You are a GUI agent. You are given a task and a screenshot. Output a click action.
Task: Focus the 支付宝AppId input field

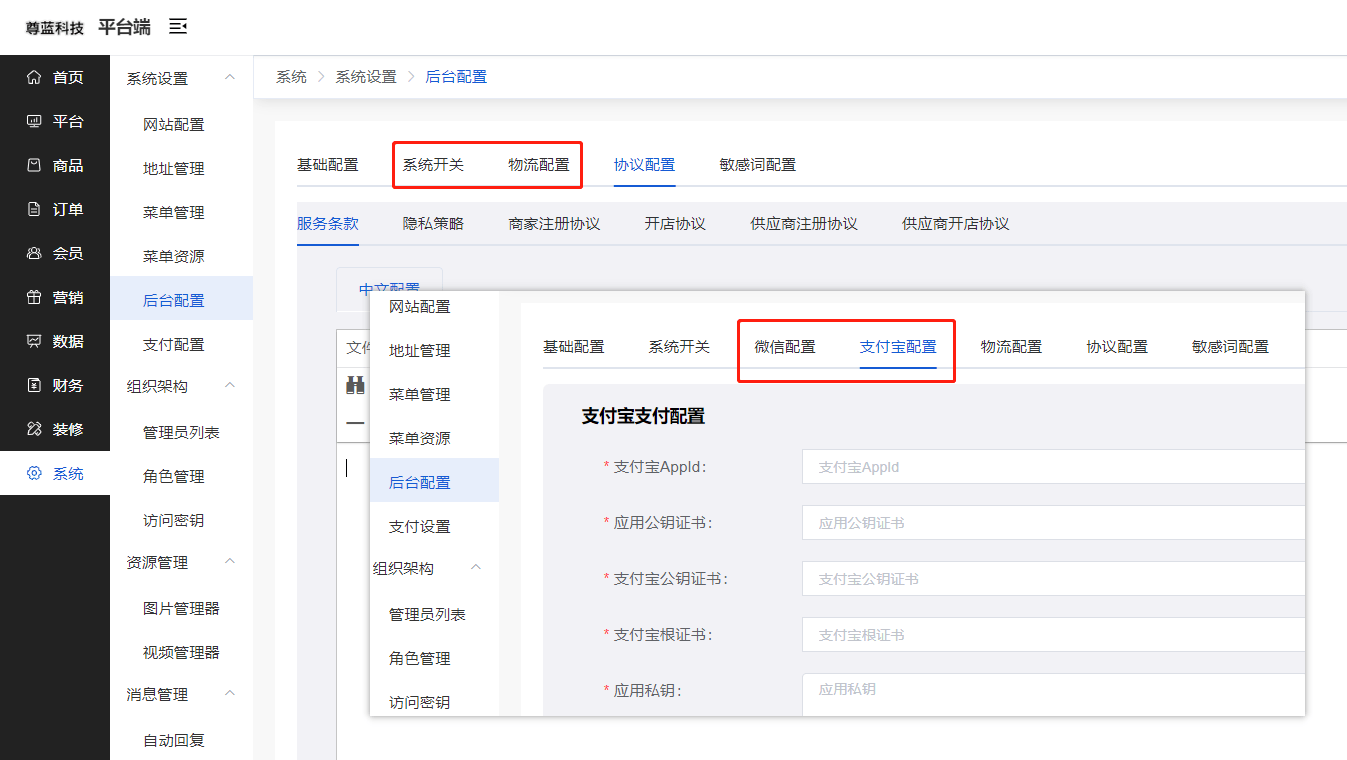pos(1053,467)
